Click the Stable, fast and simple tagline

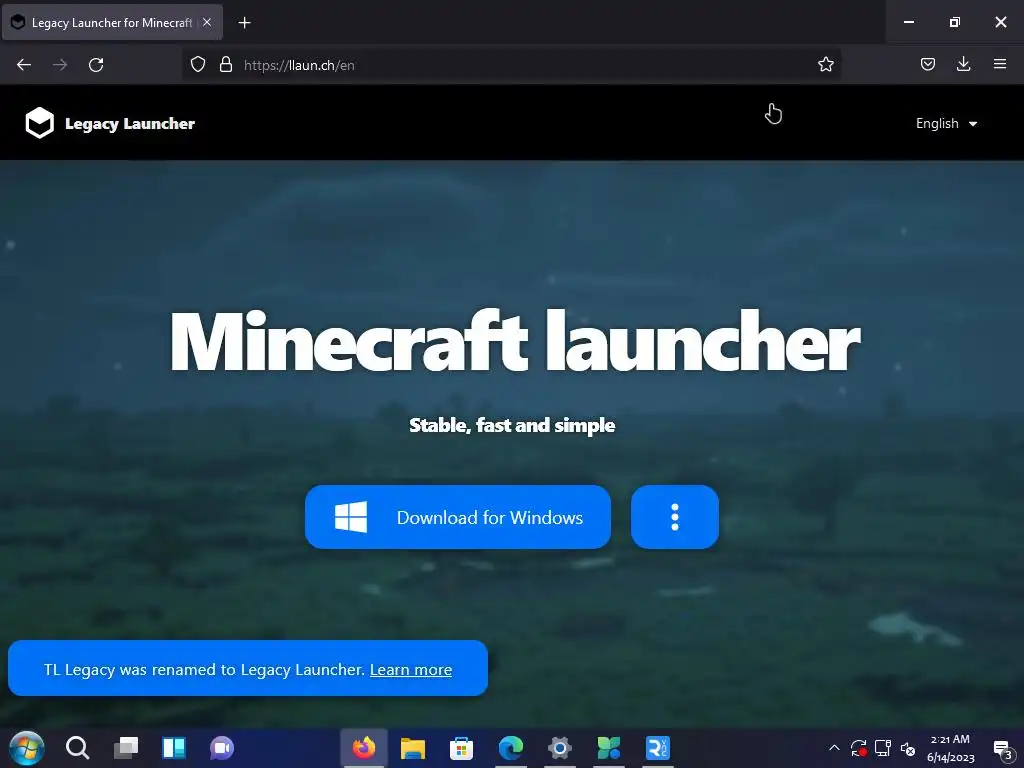click(x=512, y=425)
